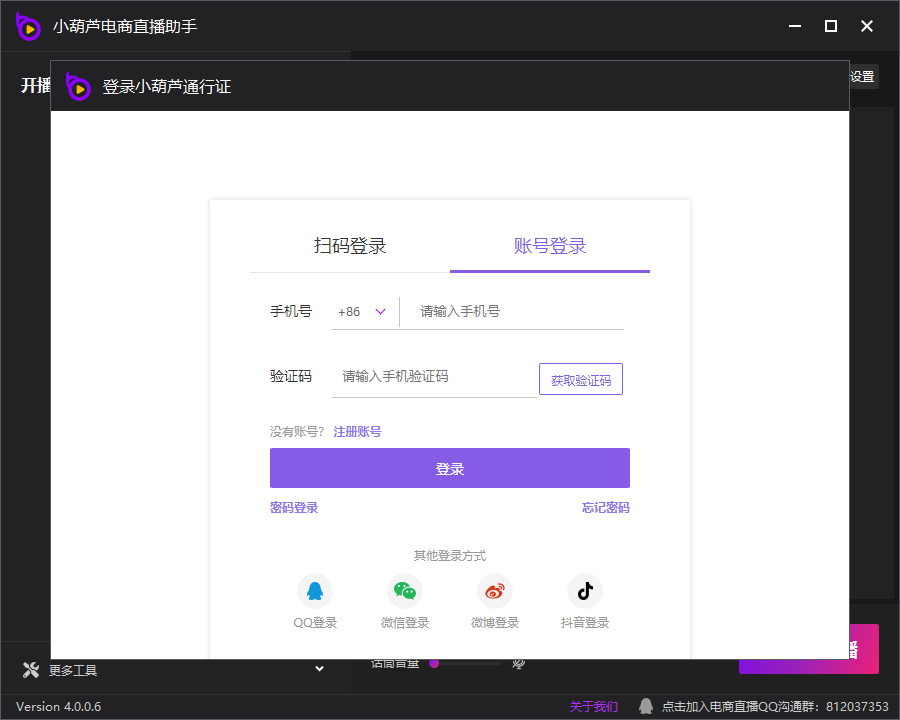Open the 注册账号 link
Viewport: 900px width, 720px height.
[x=357, y=432]
